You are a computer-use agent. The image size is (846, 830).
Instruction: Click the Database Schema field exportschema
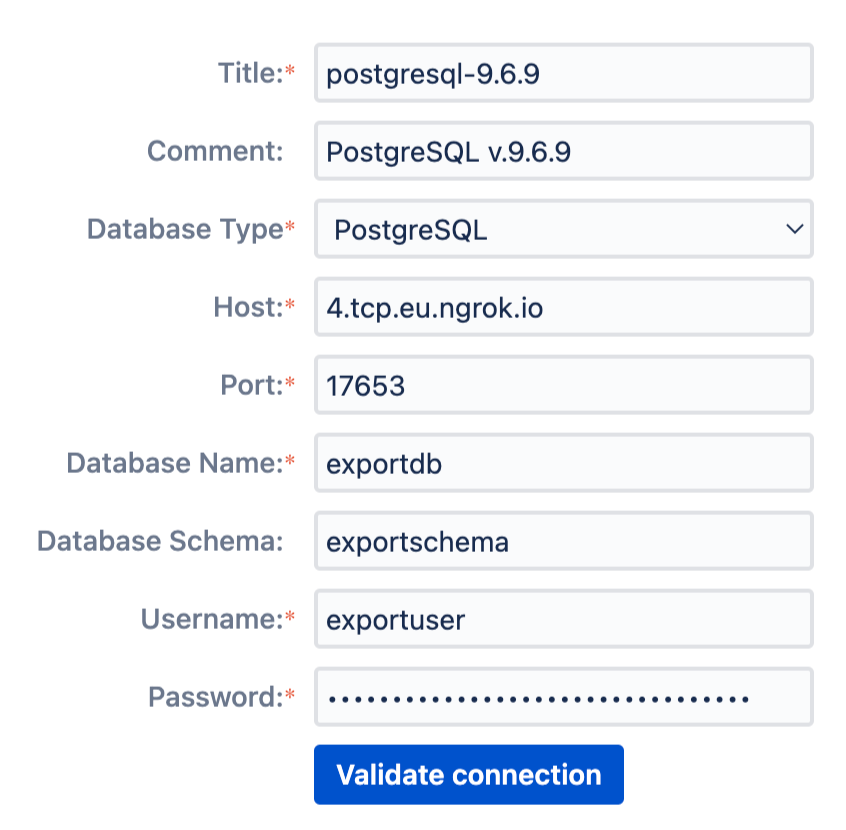click(563, 541)
